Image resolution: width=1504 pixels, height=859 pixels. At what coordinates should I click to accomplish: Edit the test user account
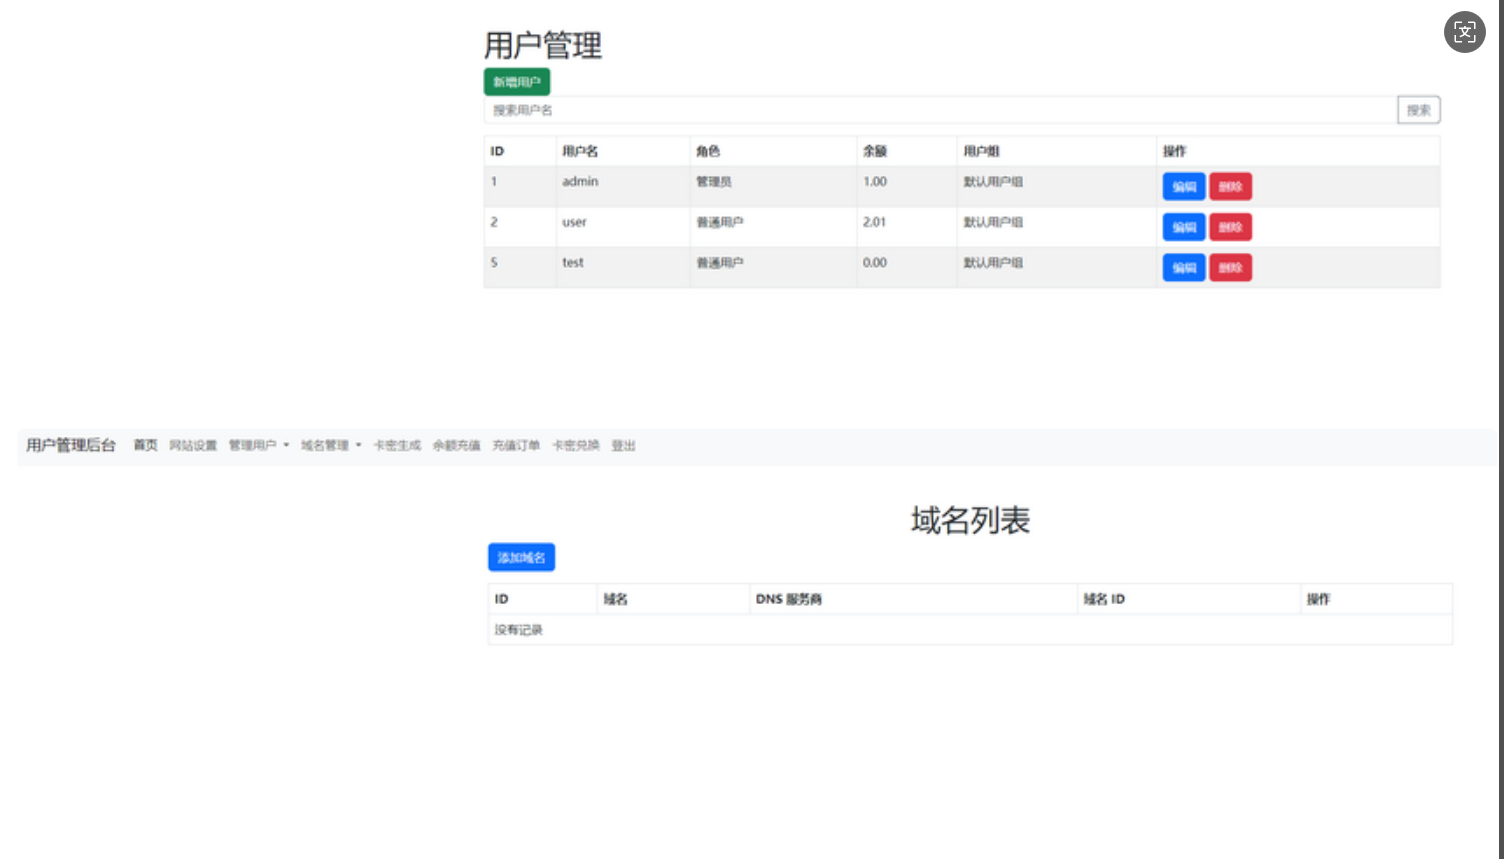coord(1183,267)
